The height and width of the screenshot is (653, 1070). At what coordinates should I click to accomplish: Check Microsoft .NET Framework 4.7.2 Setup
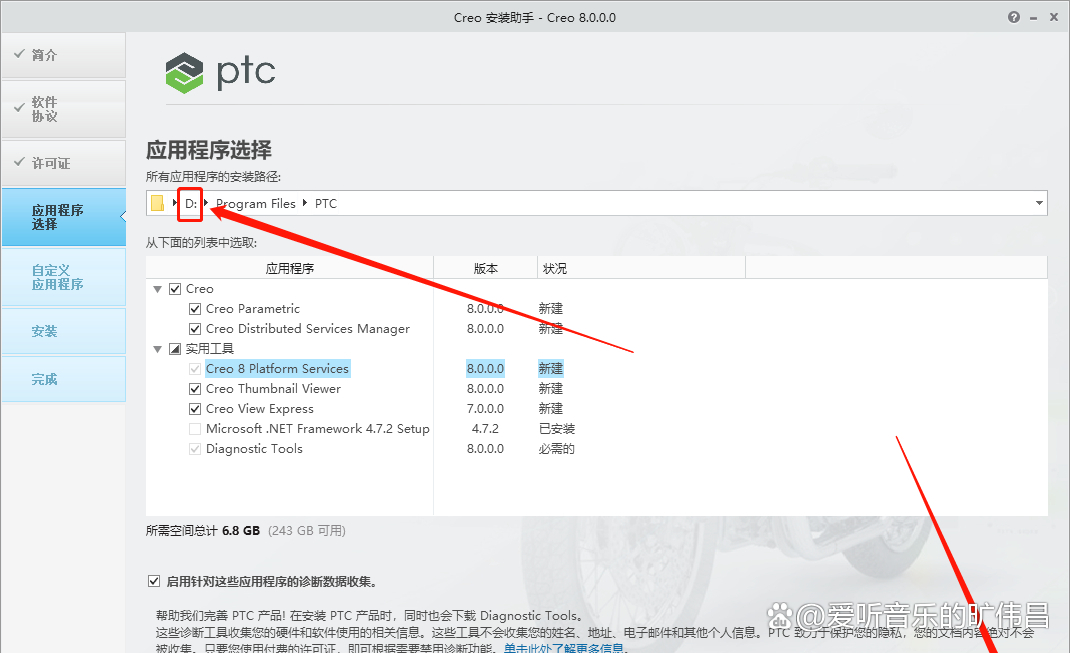pos(195,429)
